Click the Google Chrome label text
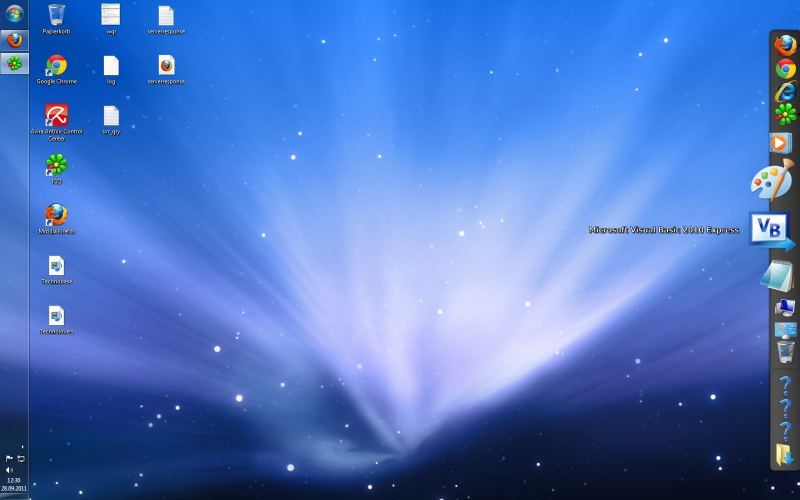 pyautogui.click(x=57, y=82)
